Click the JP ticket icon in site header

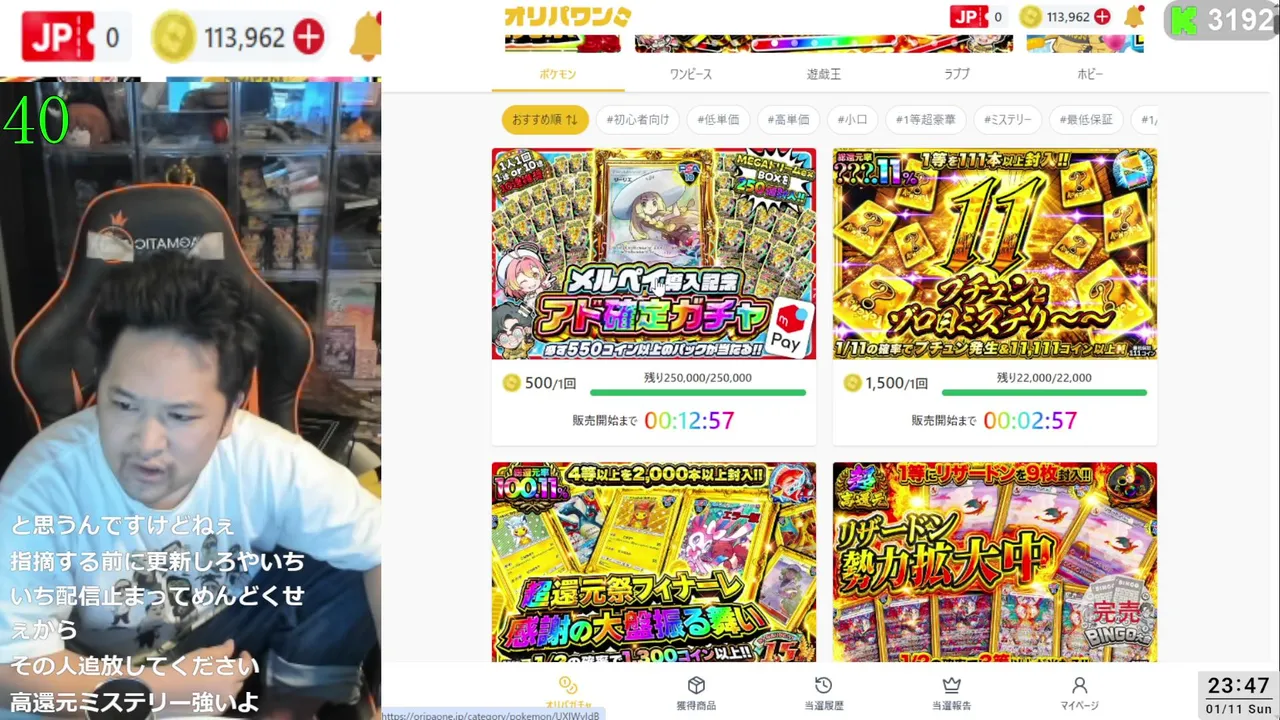point(969,16)
